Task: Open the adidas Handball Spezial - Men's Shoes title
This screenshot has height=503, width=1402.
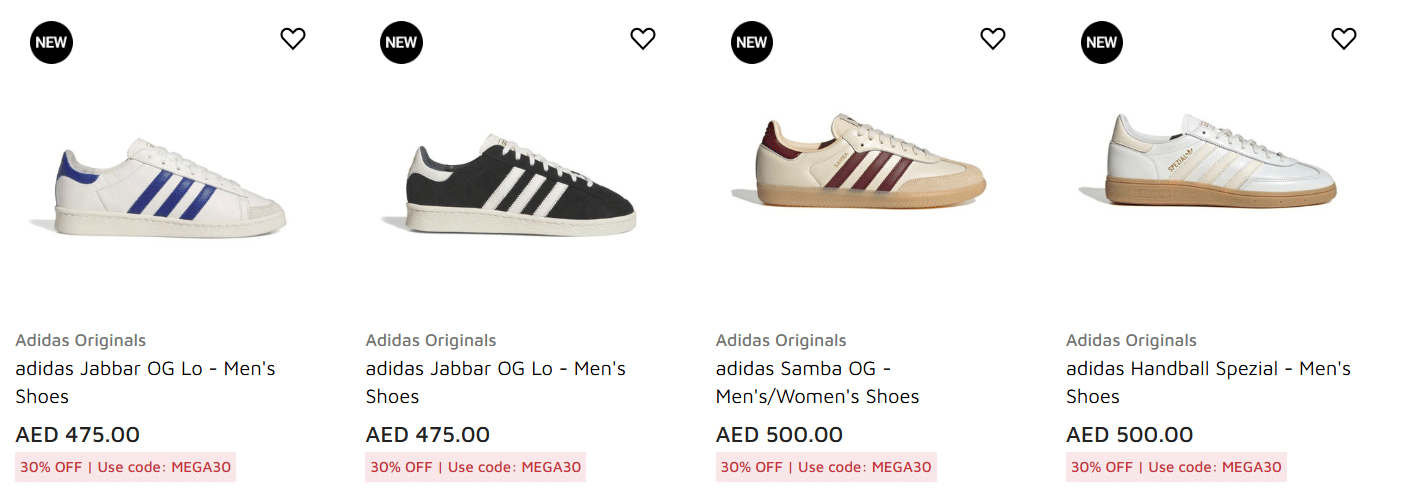Action: [1208, 382]
